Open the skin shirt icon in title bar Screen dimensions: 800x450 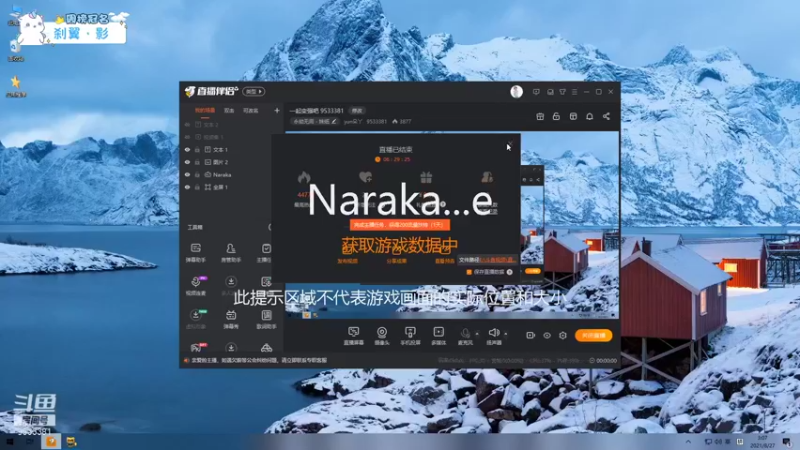(x=562, y=92)
